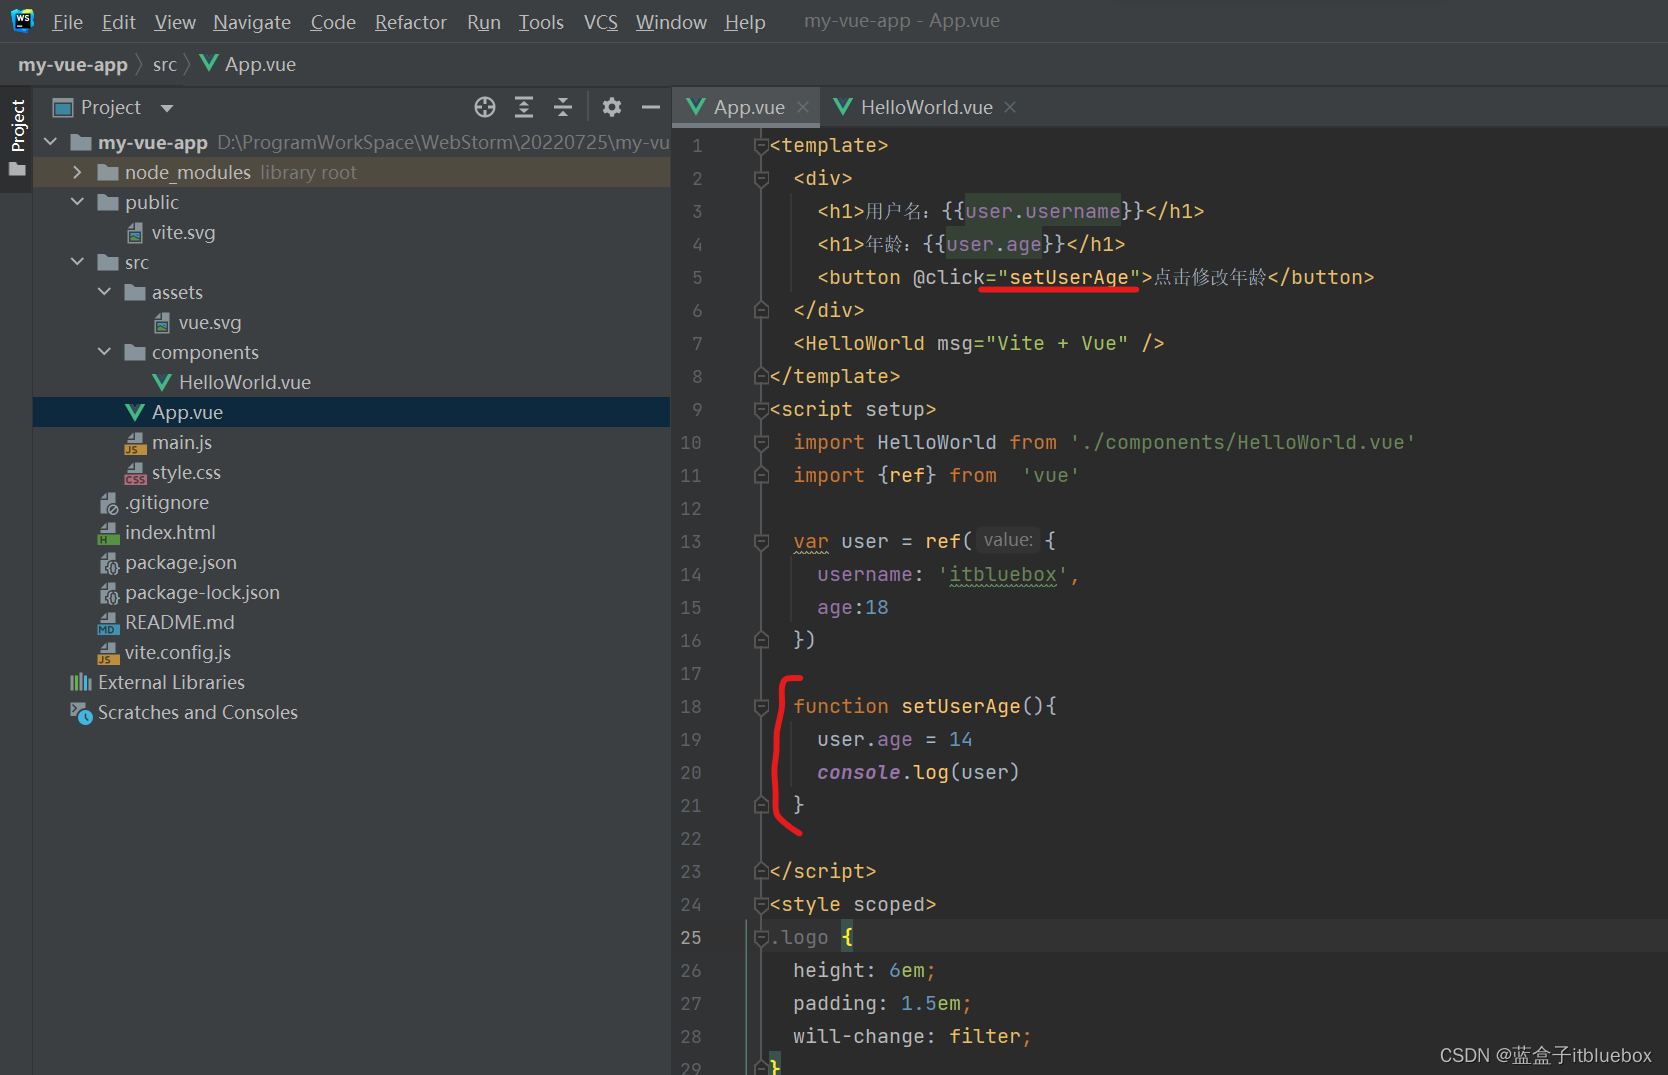Expand the node_modules folder
Viewport: 1668px width, 1075px height.
click(78, 172)
